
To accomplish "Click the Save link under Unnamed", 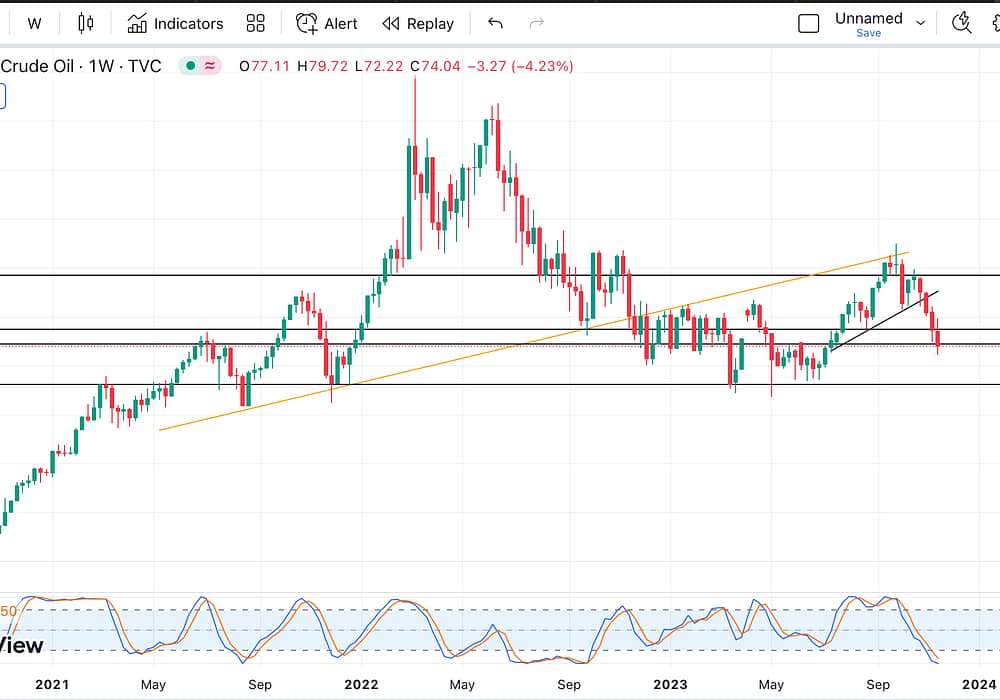I will 868,33.
